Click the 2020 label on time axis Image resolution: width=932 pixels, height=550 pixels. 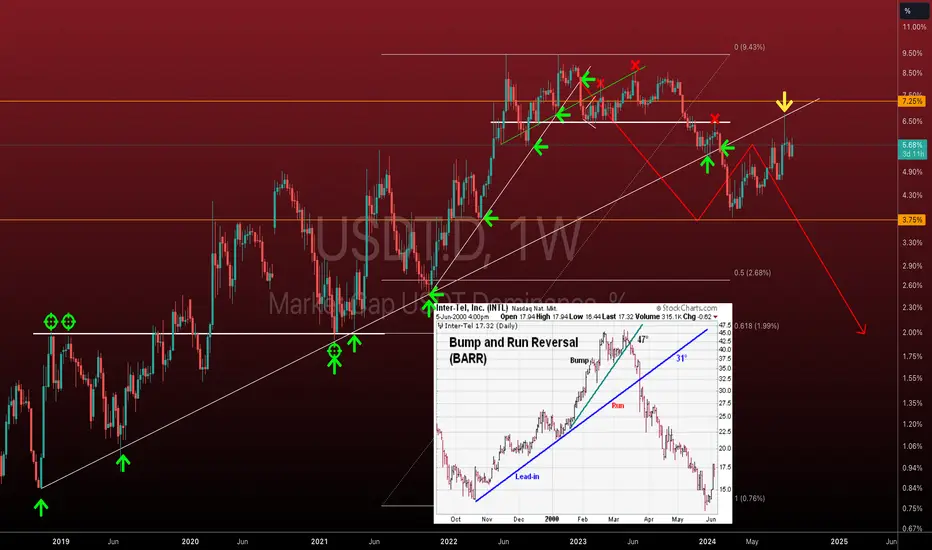click(x=190, y=542)
